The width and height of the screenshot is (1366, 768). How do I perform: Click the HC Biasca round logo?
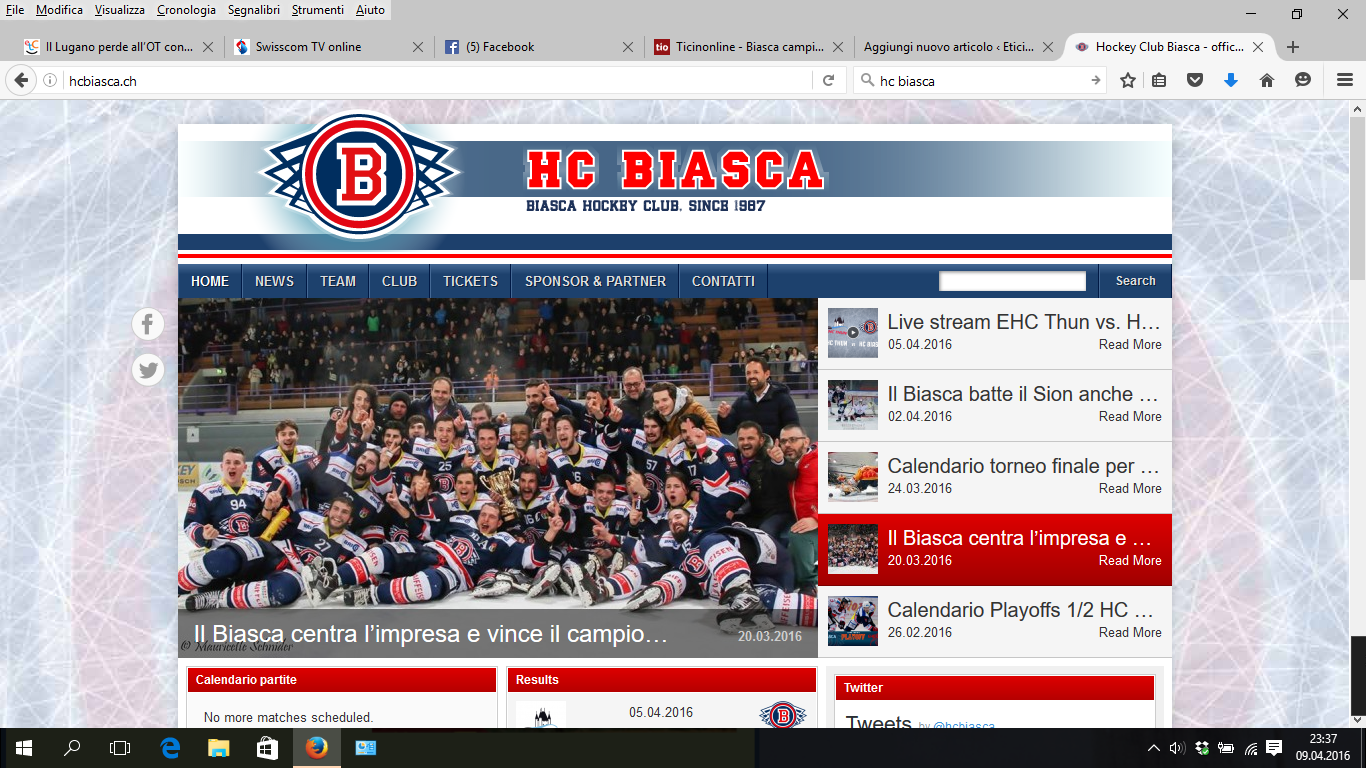359,176
